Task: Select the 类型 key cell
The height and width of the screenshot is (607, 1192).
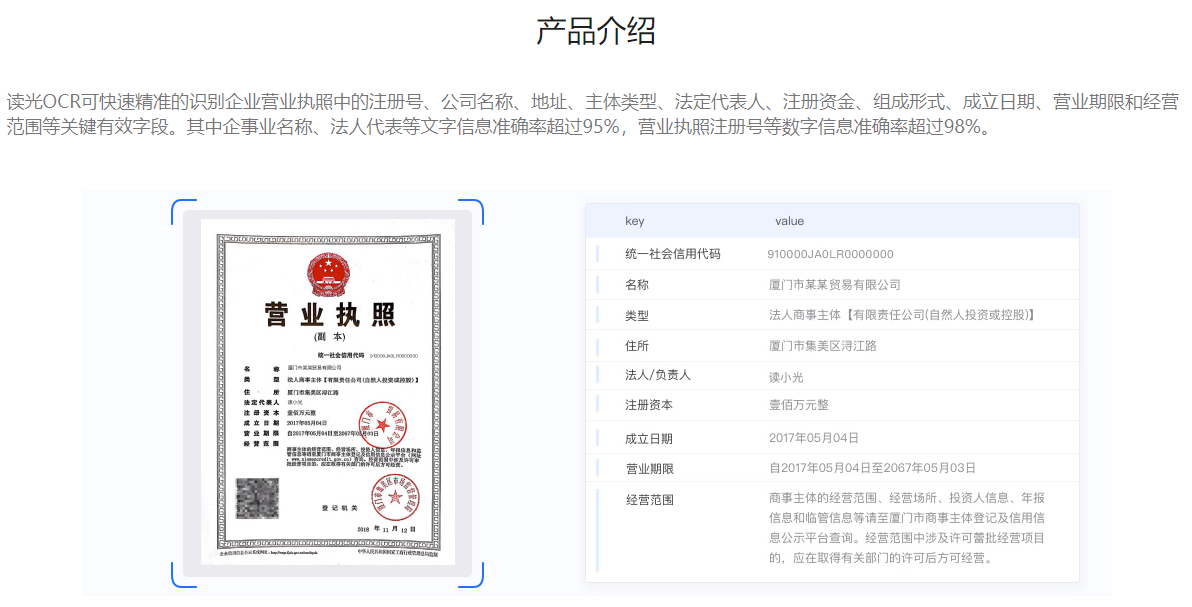Action: point(637,316)
